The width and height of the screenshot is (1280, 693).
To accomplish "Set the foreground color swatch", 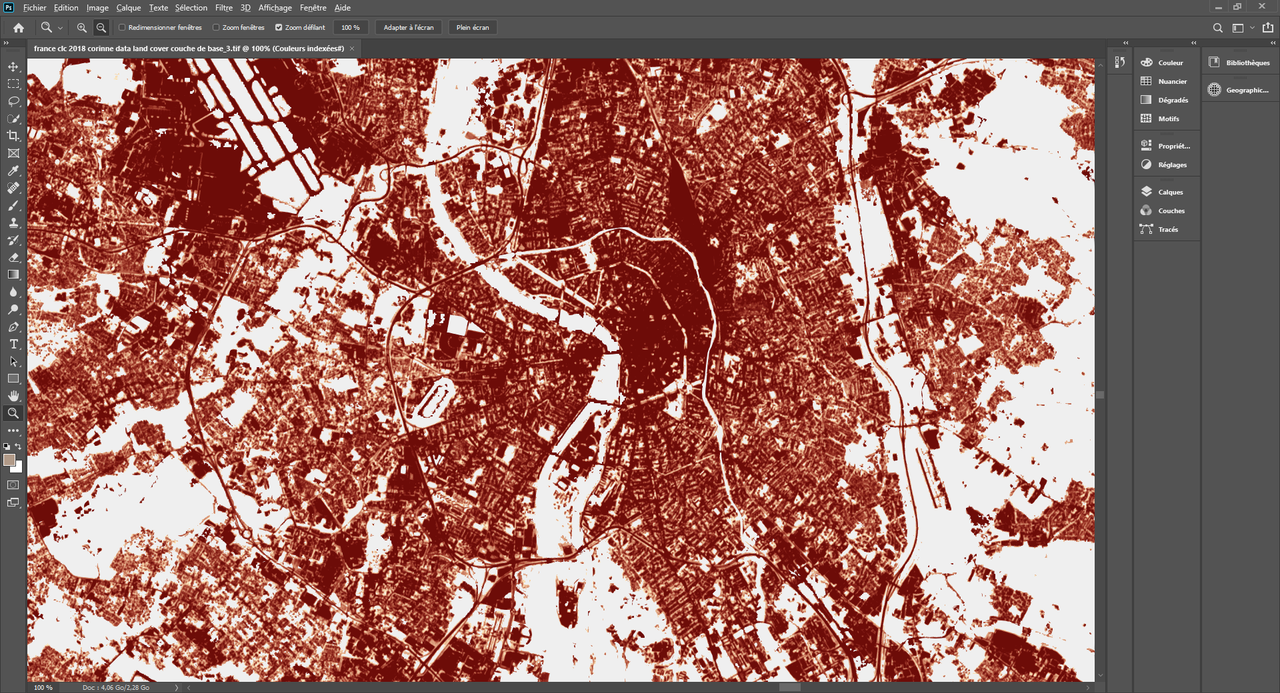I will point(9,460).
